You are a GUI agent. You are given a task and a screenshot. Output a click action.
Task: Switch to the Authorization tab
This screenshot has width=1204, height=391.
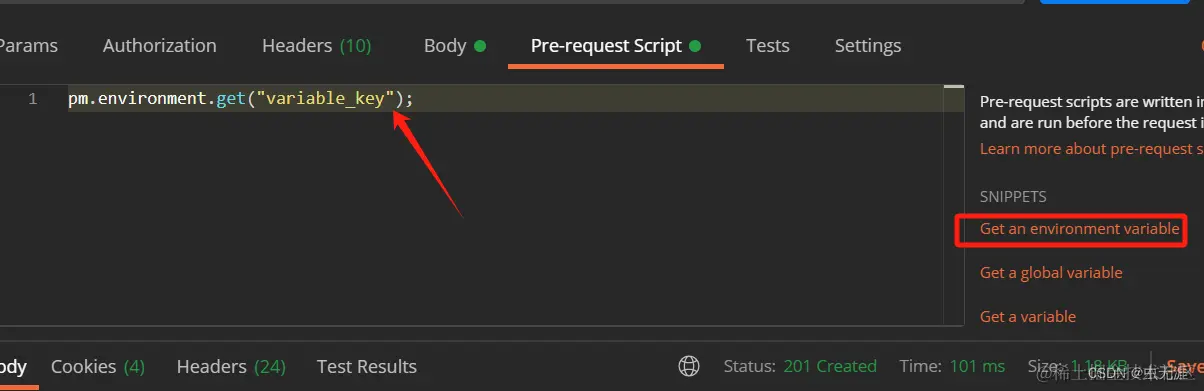(159, 46)
